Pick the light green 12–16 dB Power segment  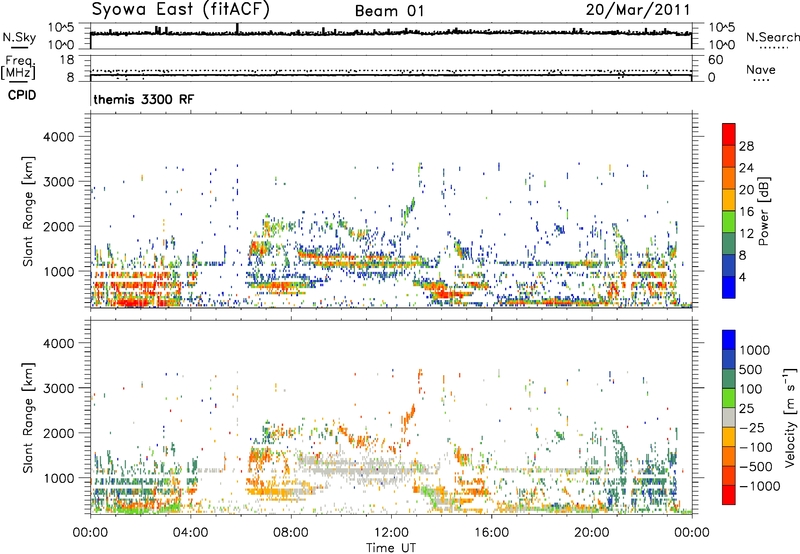tap(729, 222)
